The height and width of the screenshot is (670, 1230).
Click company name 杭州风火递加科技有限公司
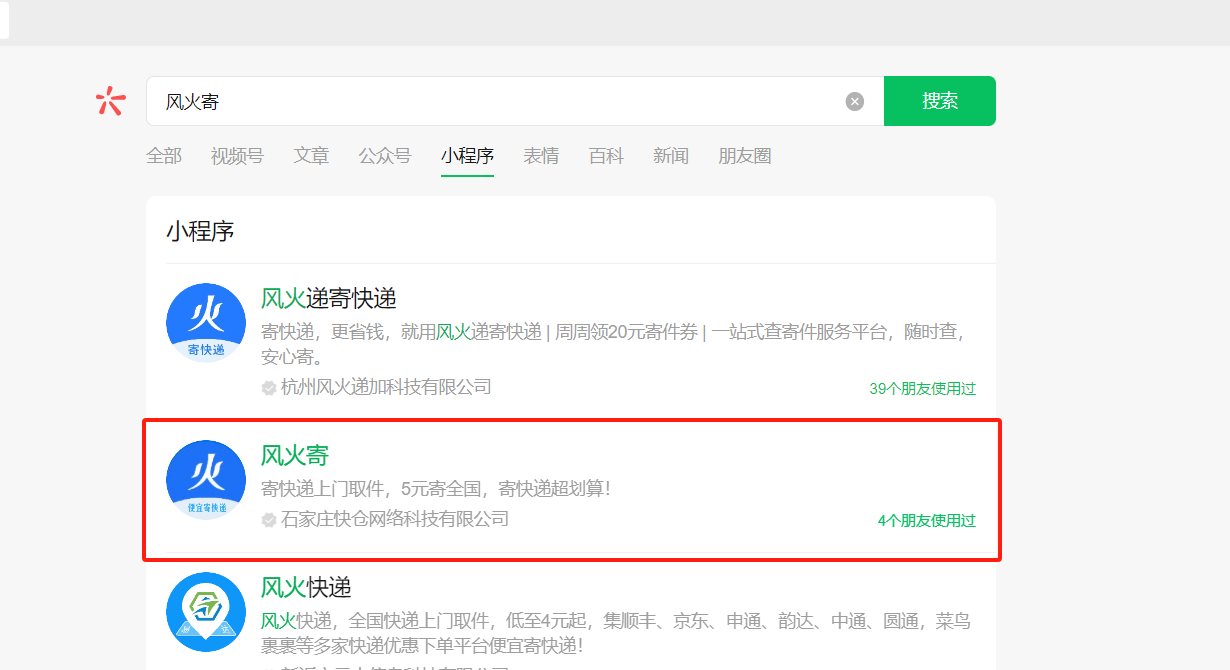tap(386, 387)
